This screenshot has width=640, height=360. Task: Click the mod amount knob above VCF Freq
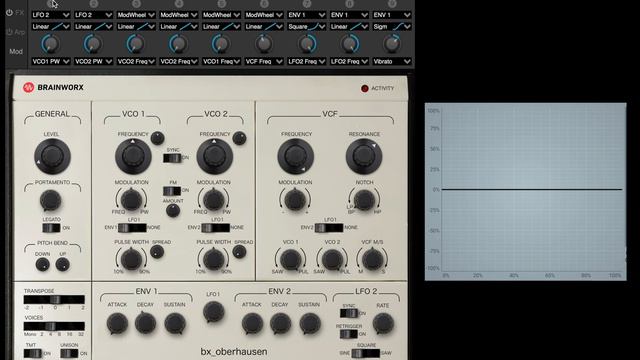[264, 44]
